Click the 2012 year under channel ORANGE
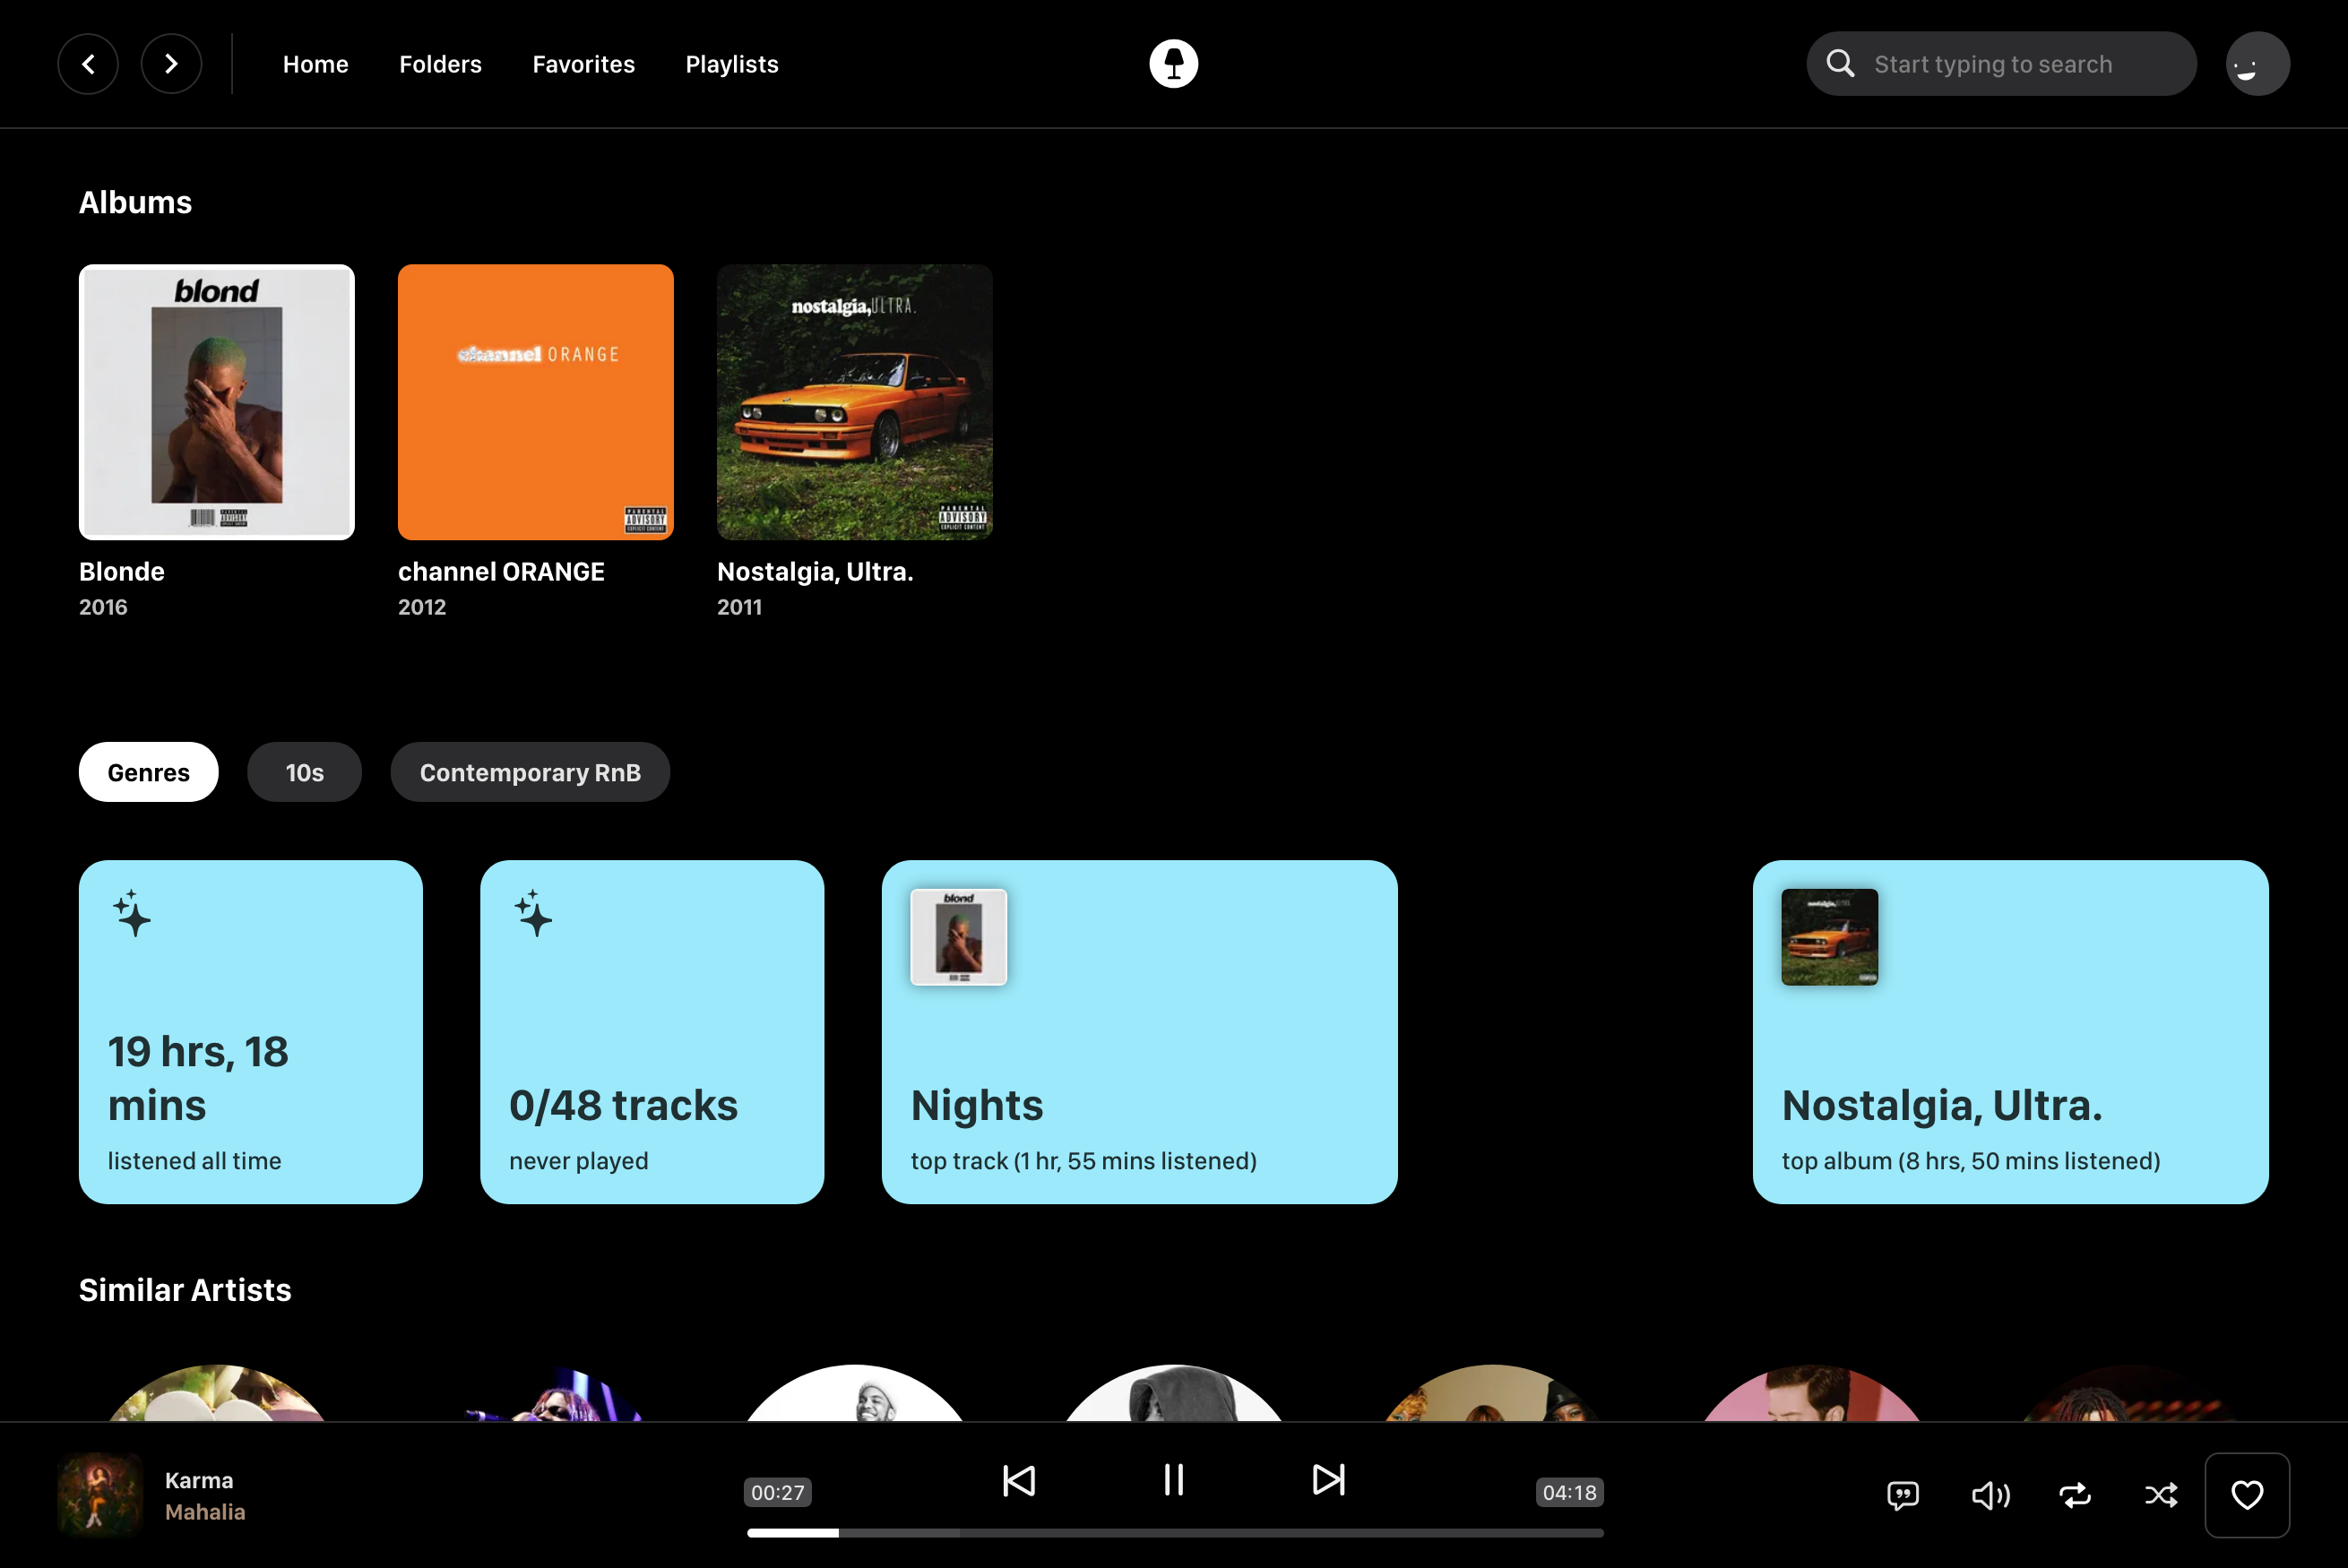 422,607
